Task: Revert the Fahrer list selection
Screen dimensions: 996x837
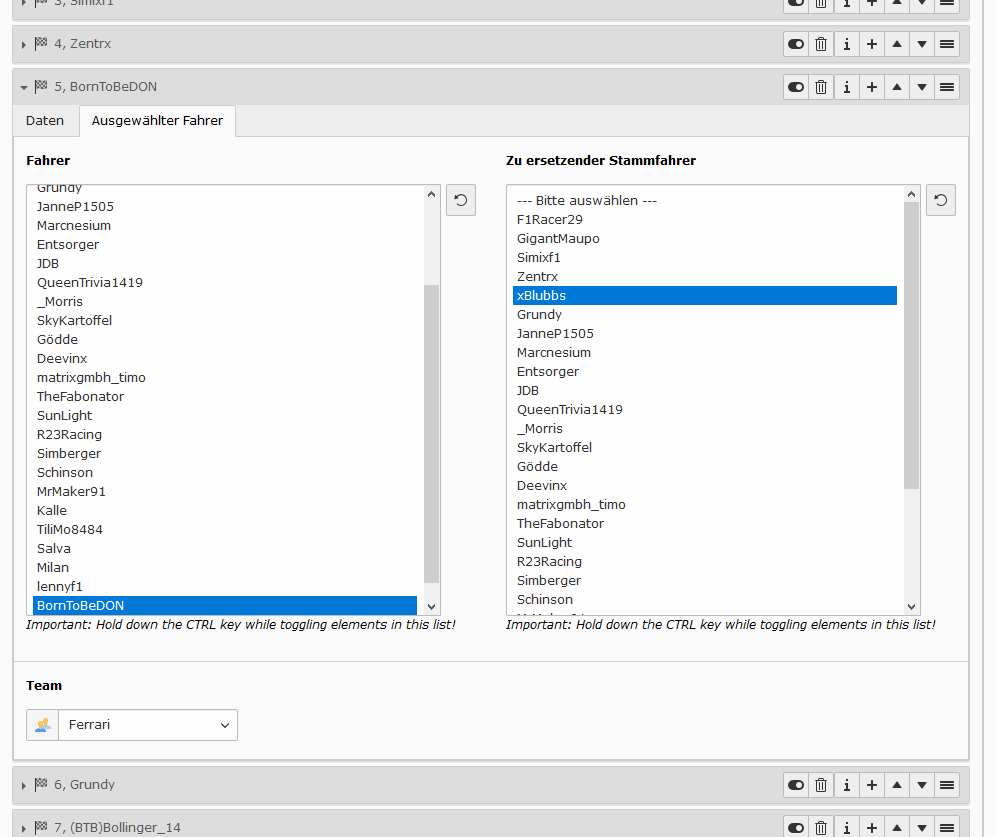Action: (x=461, y=200)
